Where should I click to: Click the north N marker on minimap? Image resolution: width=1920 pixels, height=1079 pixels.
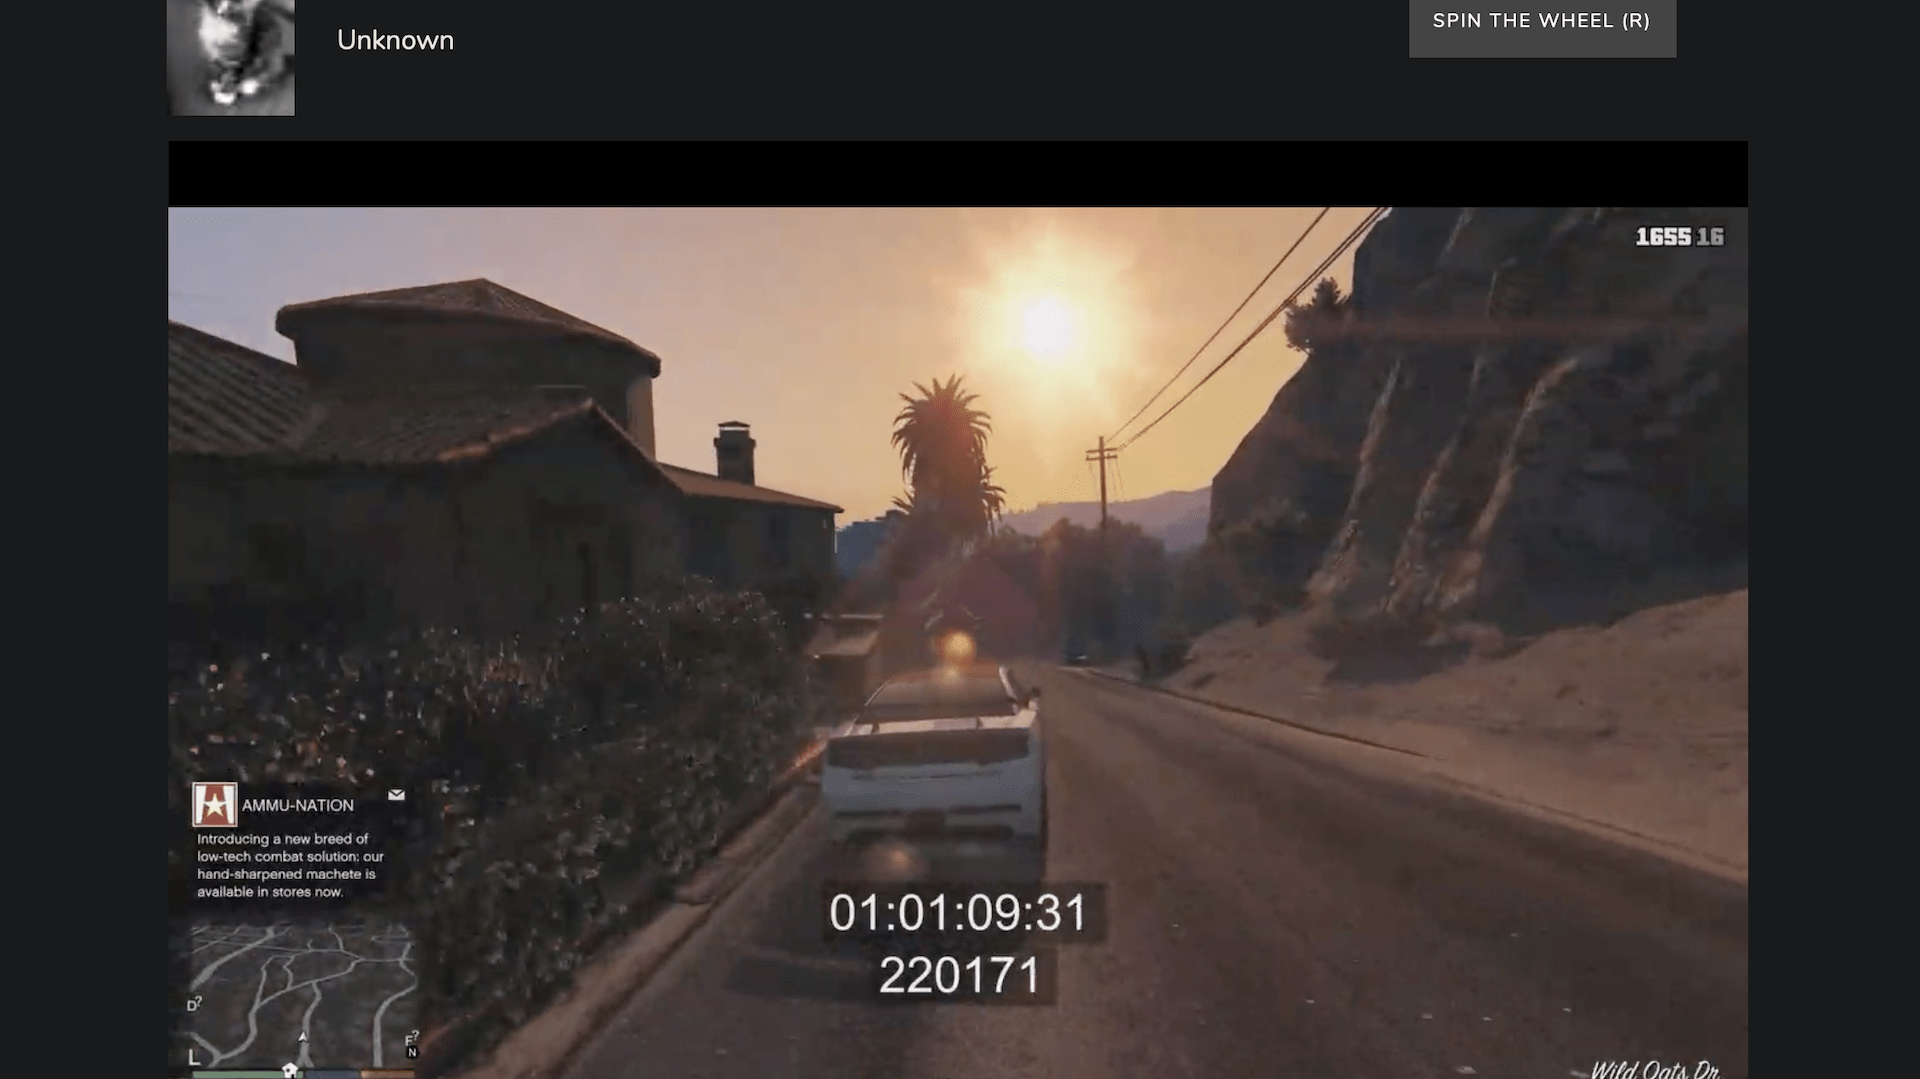(411, 1052)
